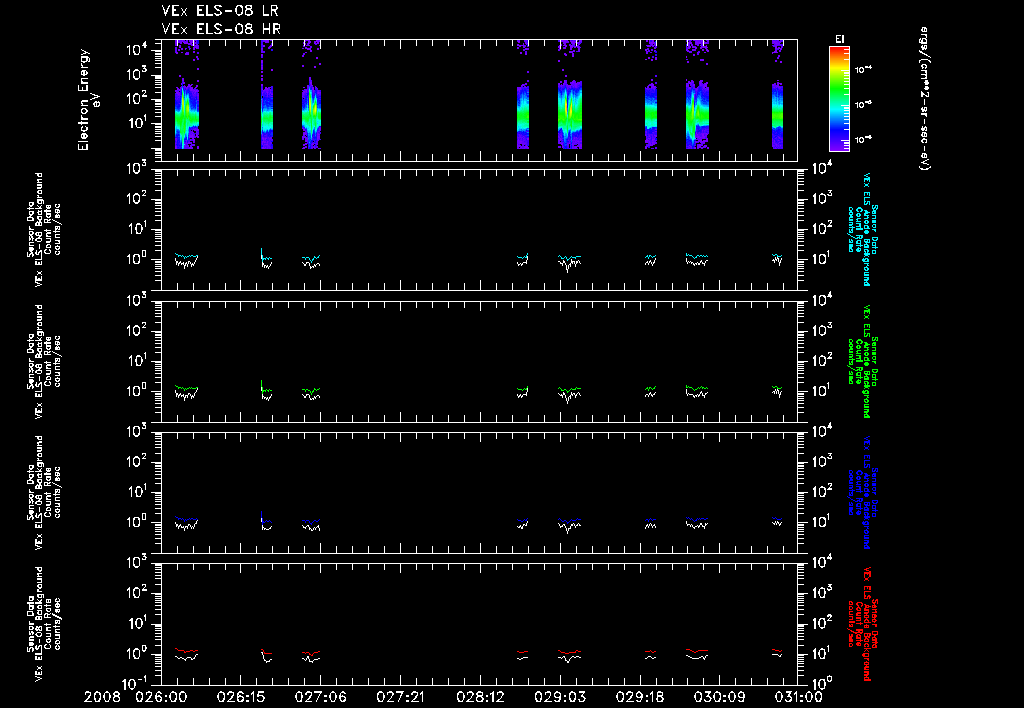Image resolution: width=1024 pixels, height=708 pixels.
Task: Click the green spike trace near 026:15
Action: 262,385
